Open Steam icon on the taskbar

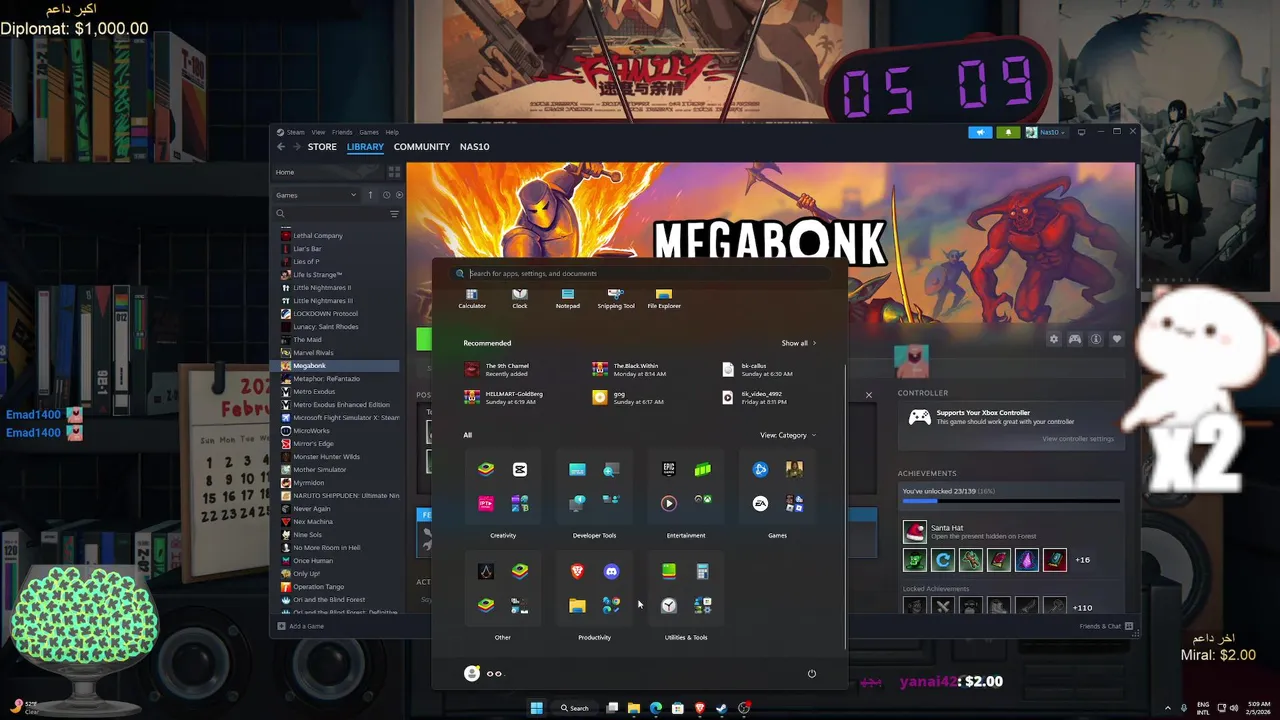tap(722, 708)
